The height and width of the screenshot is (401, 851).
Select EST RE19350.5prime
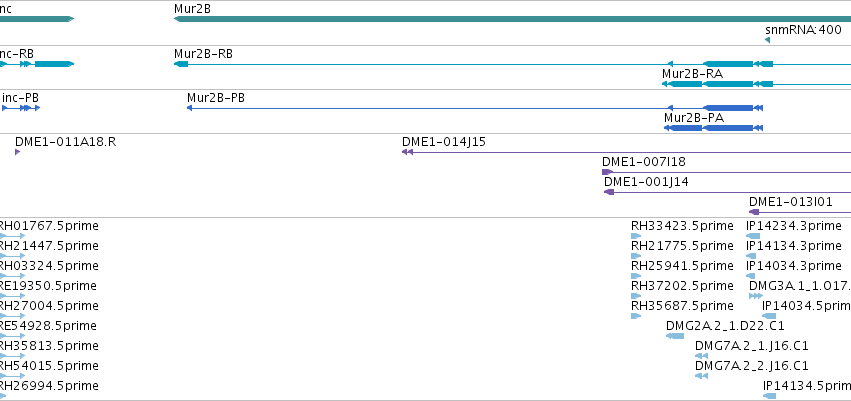[48, 285]
